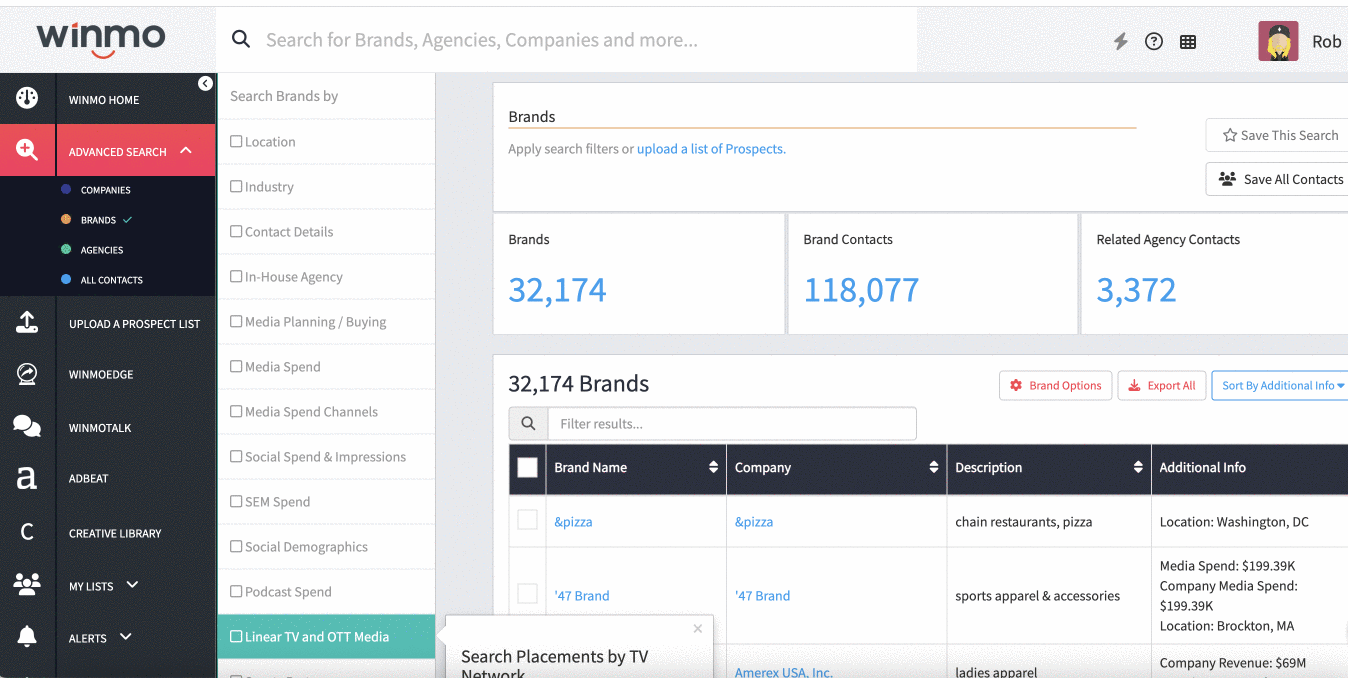Open the help question mark icon
1348x678 pixels.
click(1154, 41)
